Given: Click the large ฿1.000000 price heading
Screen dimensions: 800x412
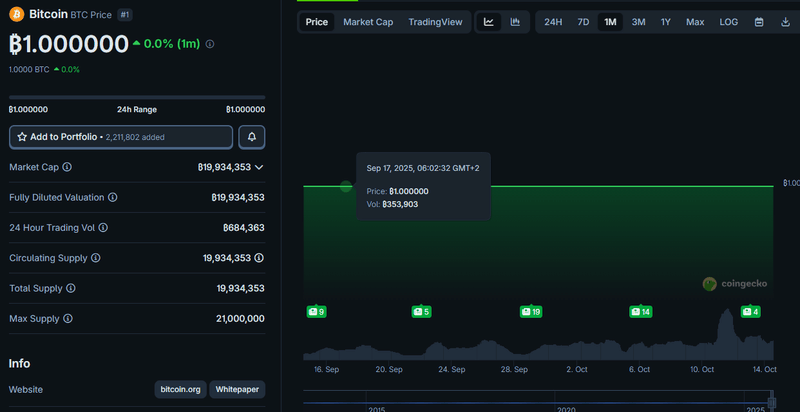Looking at the screenshot, I should (68, 44).
